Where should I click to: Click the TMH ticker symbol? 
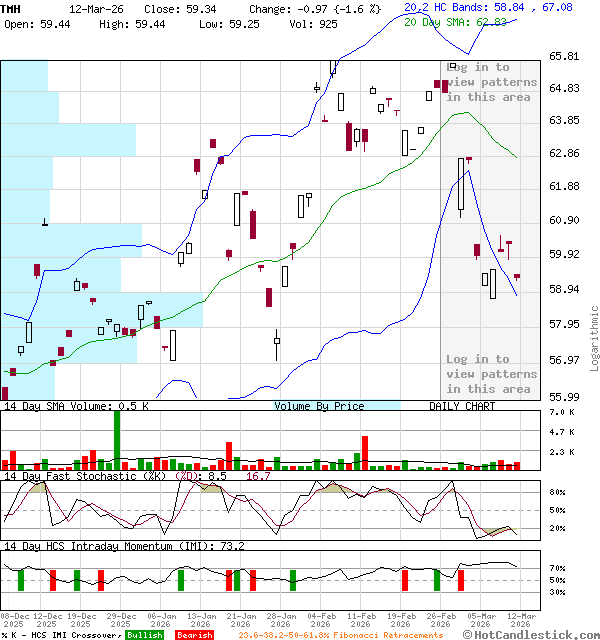click(11, 8)
